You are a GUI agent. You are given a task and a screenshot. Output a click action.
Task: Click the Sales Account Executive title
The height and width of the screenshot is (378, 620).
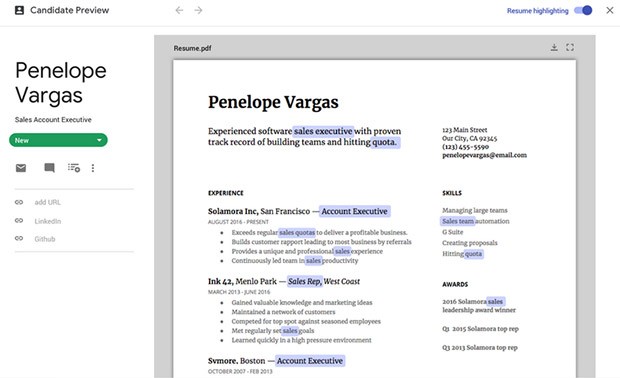pos(53,119)
